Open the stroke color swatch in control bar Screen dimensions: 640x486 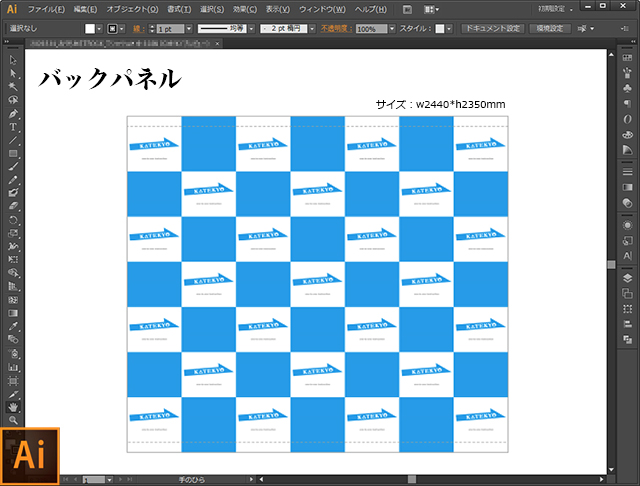pos(112,29)
